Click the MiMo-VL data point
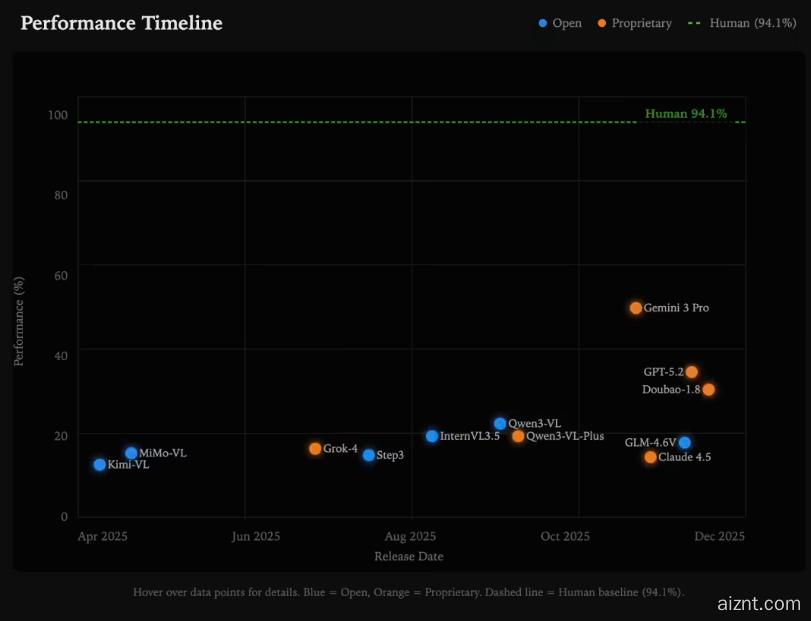This screenshot has height=621, width=811. 131,453
